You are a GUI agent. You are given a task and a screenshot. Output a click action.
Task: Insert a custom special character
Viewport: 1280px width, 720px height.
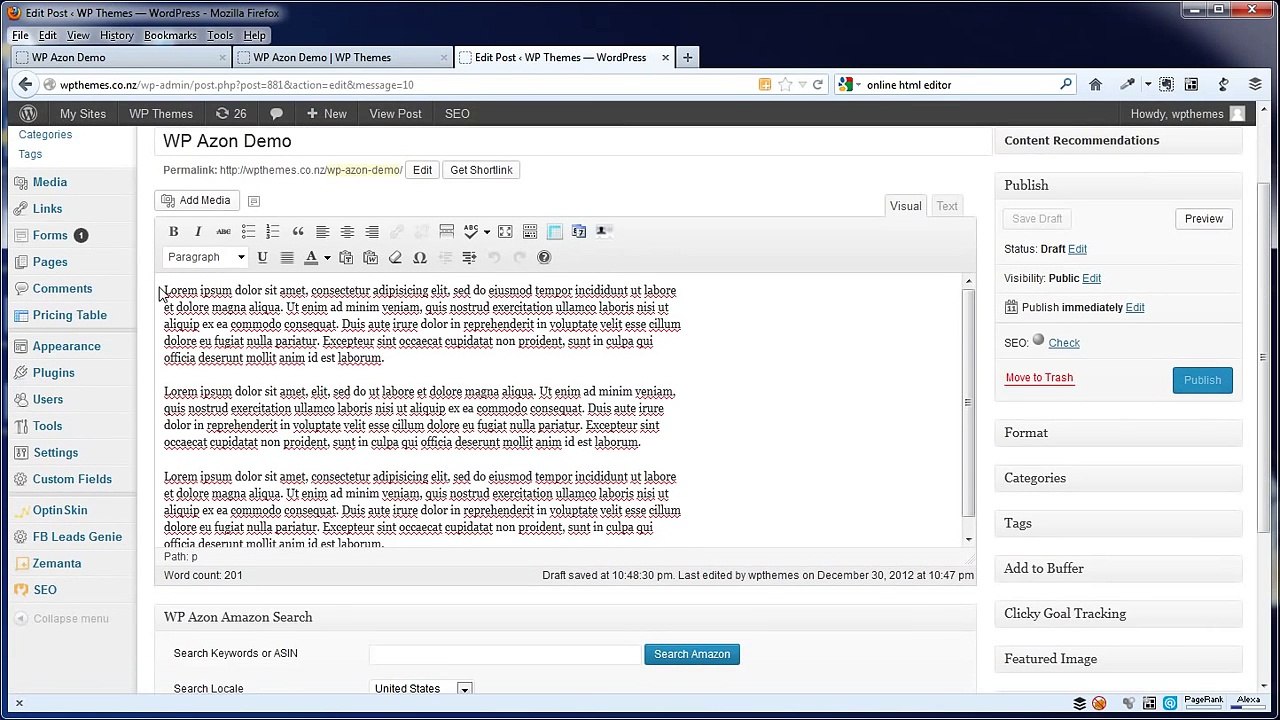(420, 257)
